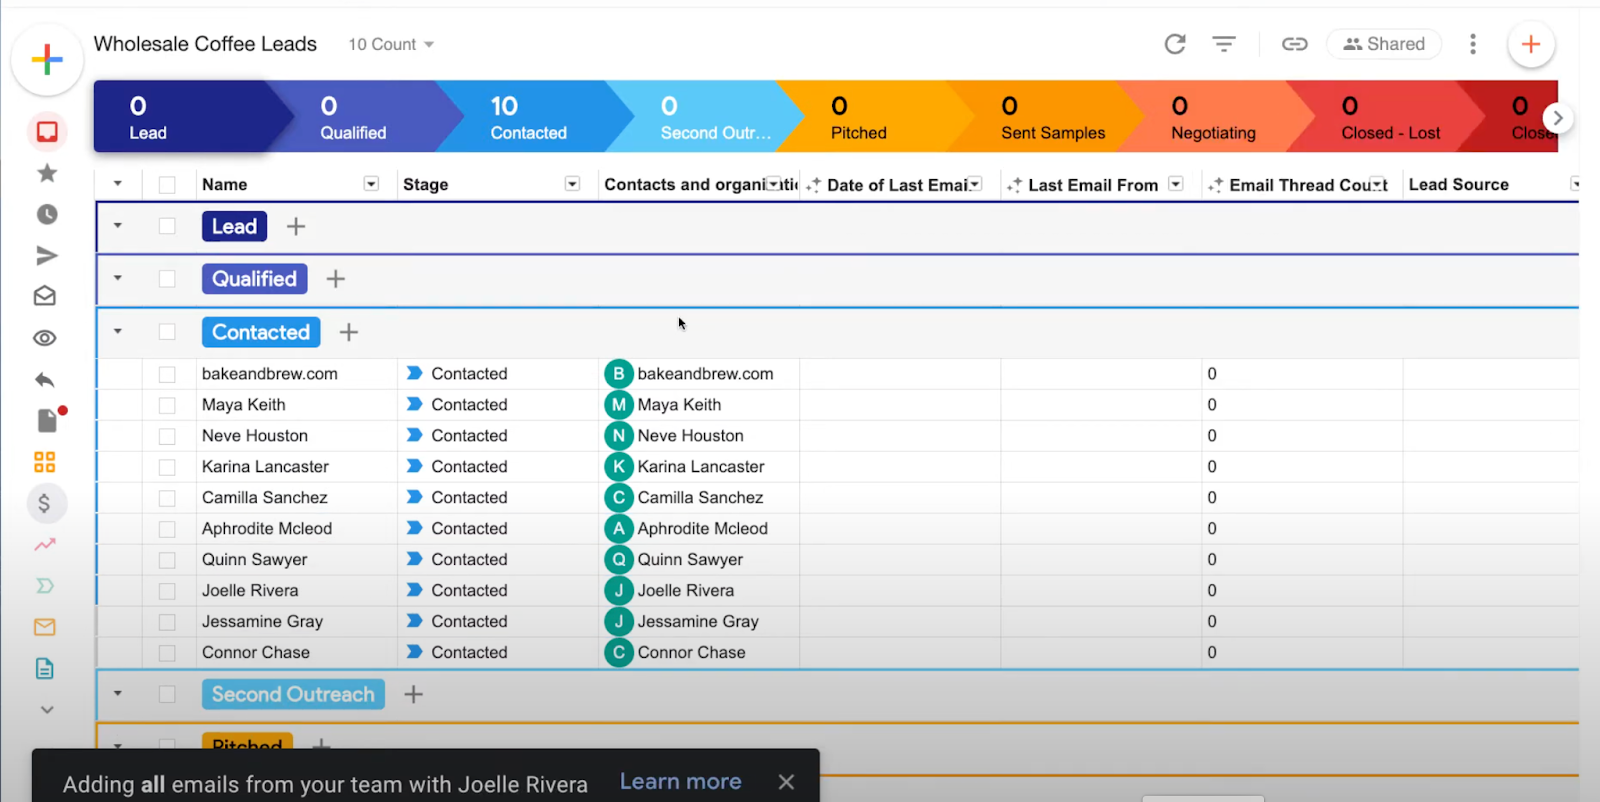Click the copy link icon
Image resolution: width=1600 pixels, height=802 pixels.
(1295, 44)
